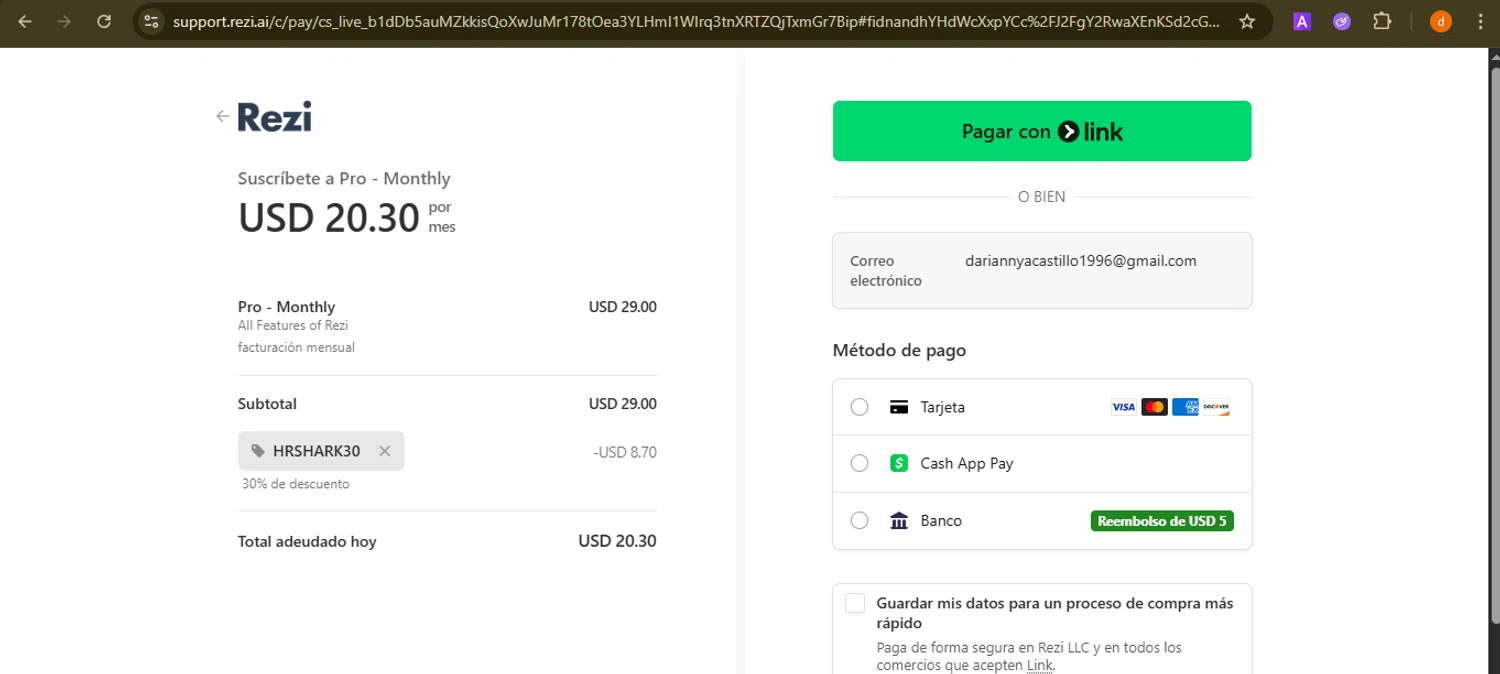The height and width of the screenshot is (674, 1500).
Task: Click the American Express logo
Action: point(1185,407)
